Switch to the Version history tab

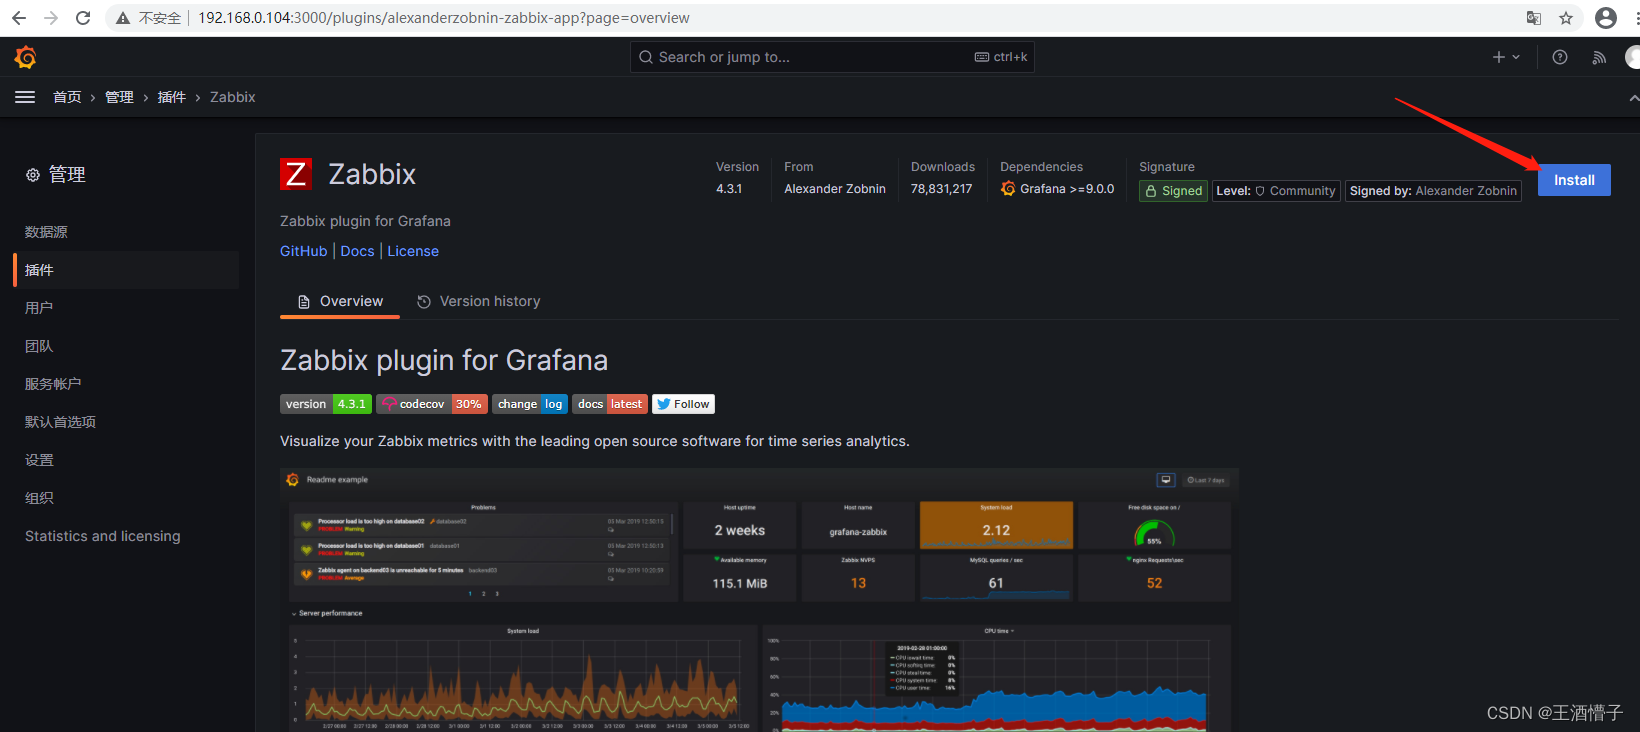point(478,301)
